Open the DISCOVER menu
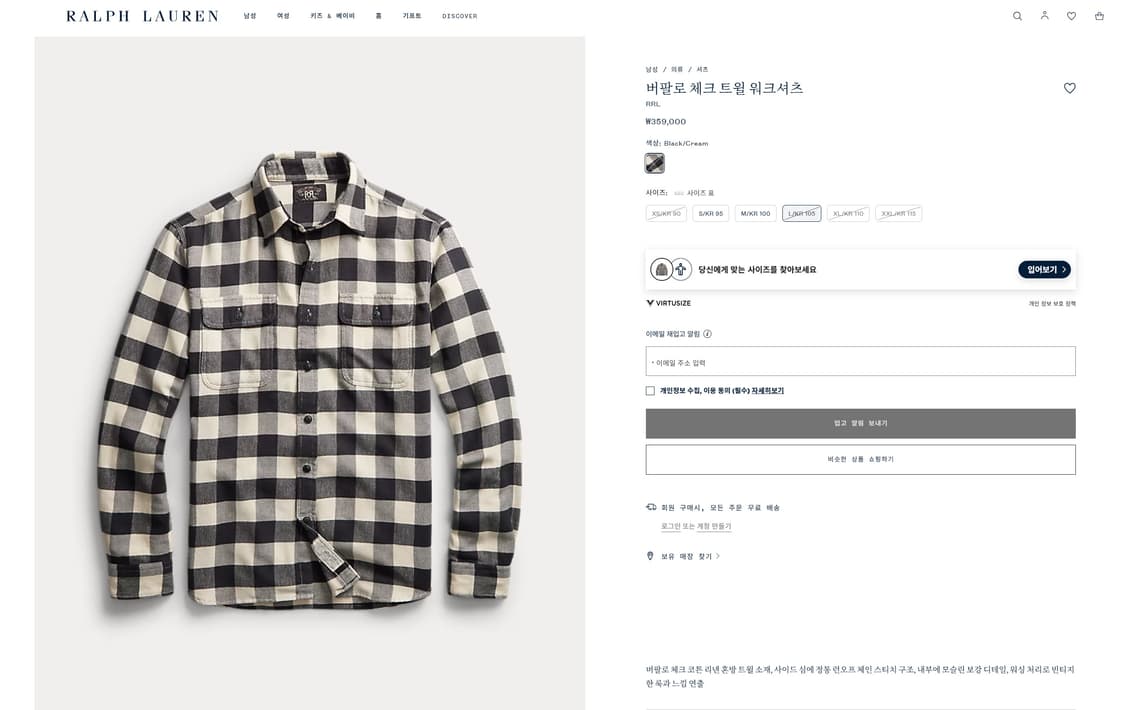Viewport: 1125px width, 710px height. coord(459,16)
